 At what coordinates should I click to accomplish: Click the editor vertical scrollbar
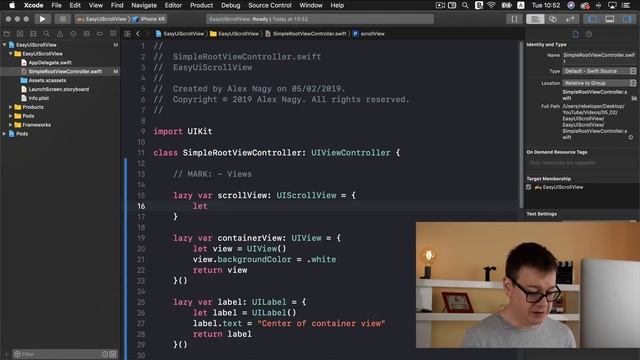(x=521, y=124)
